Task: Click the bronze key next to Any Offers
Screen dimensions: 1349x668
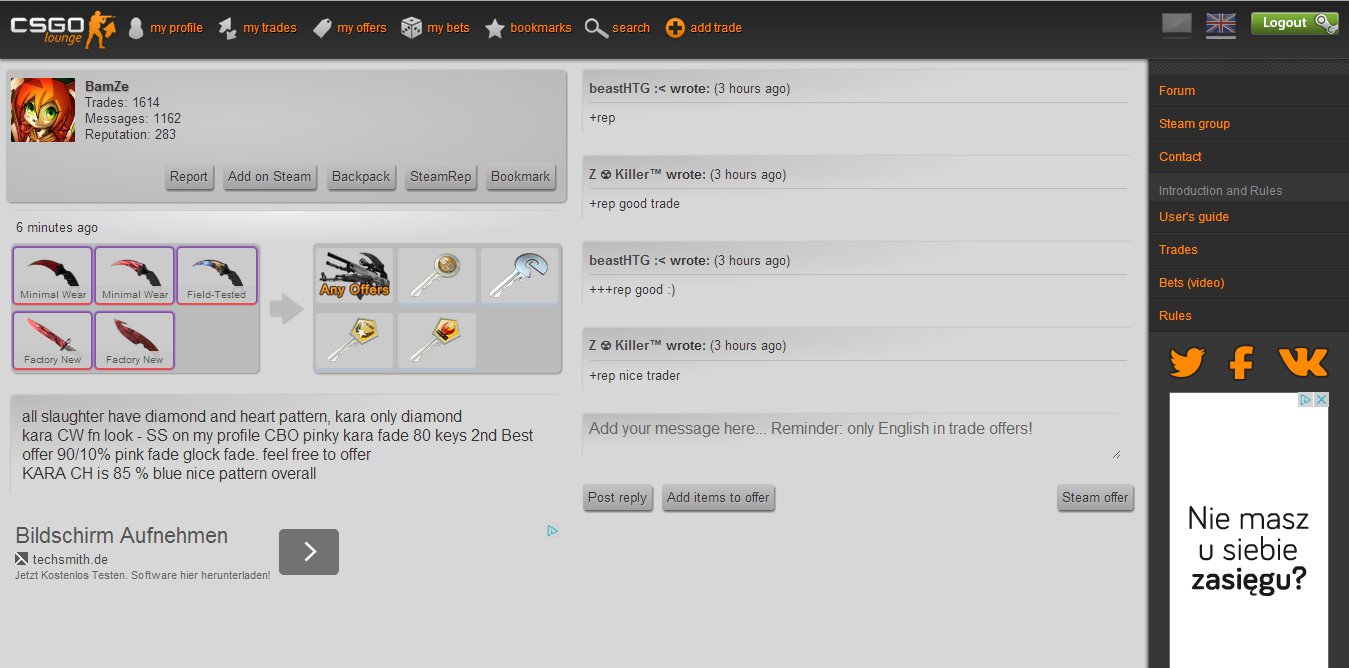Action: click(437, 275)
